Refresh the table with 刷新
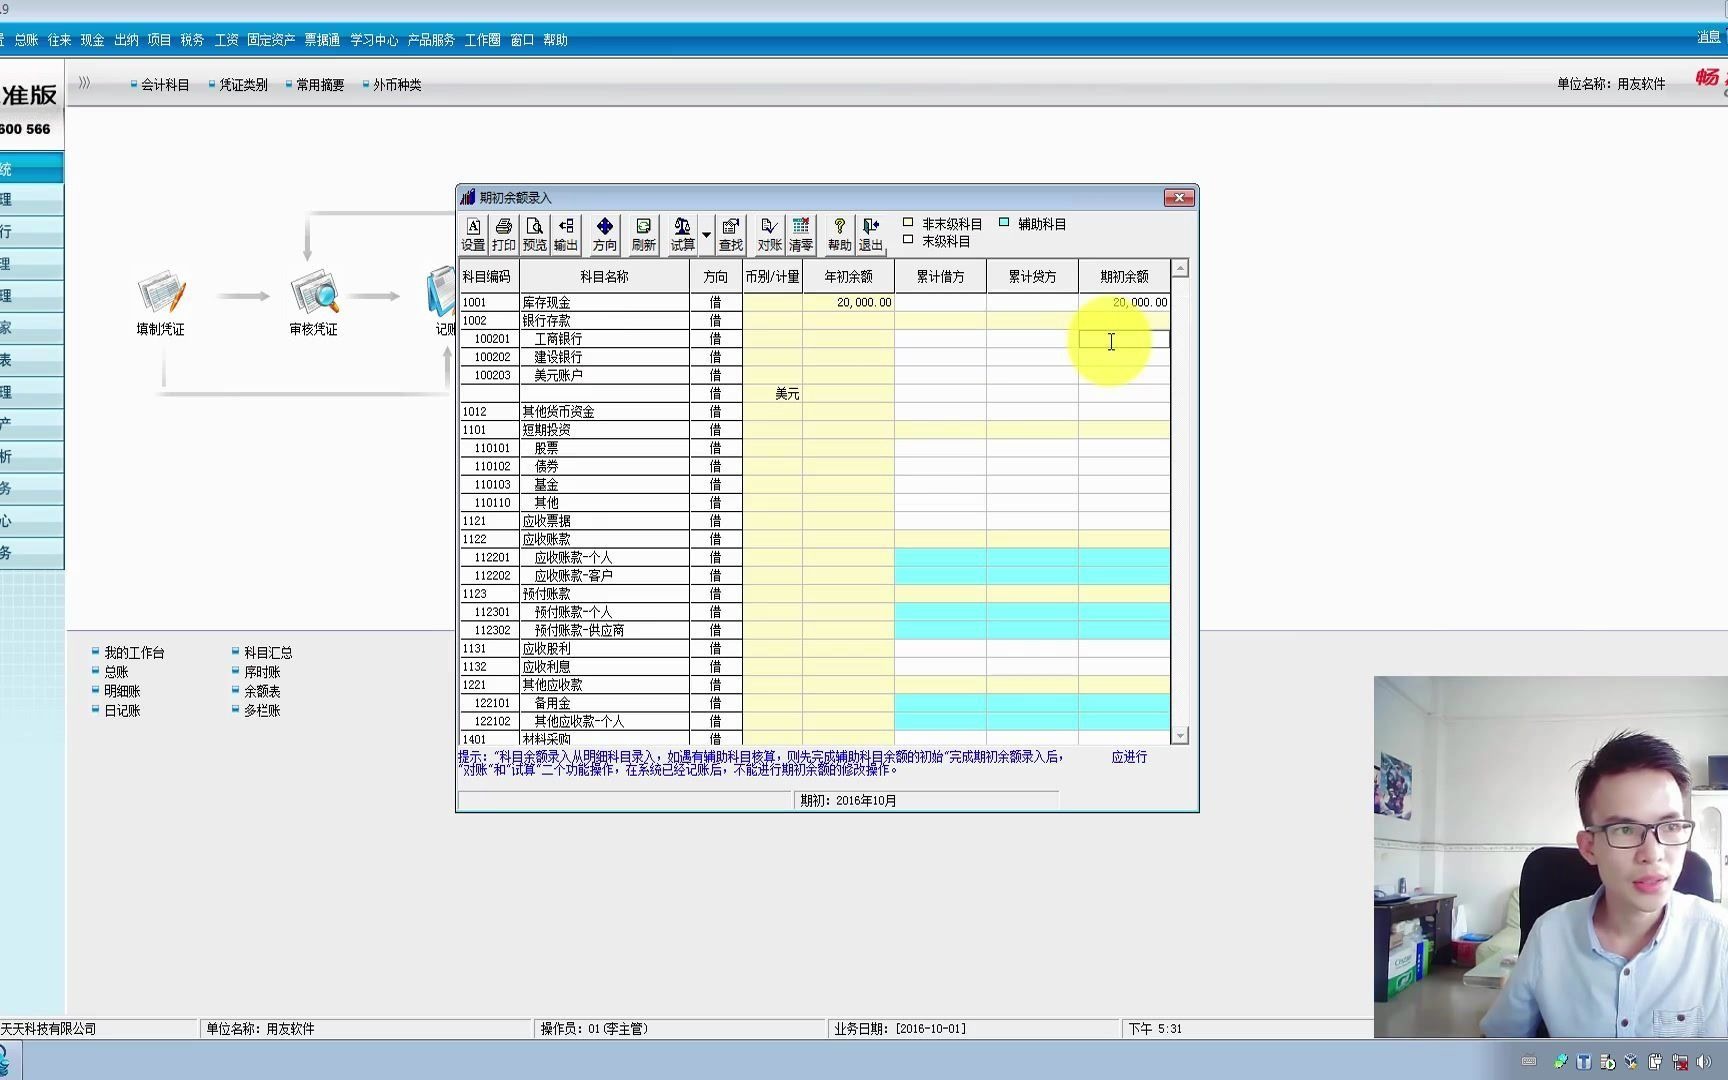 pos(644,235)
